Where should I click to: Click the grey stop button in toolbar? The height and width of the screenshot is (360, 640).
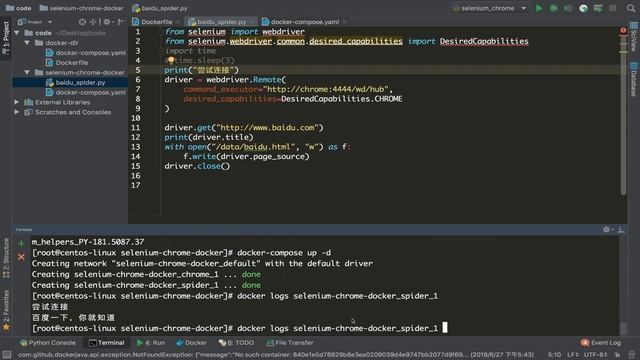tap(613, 8)
